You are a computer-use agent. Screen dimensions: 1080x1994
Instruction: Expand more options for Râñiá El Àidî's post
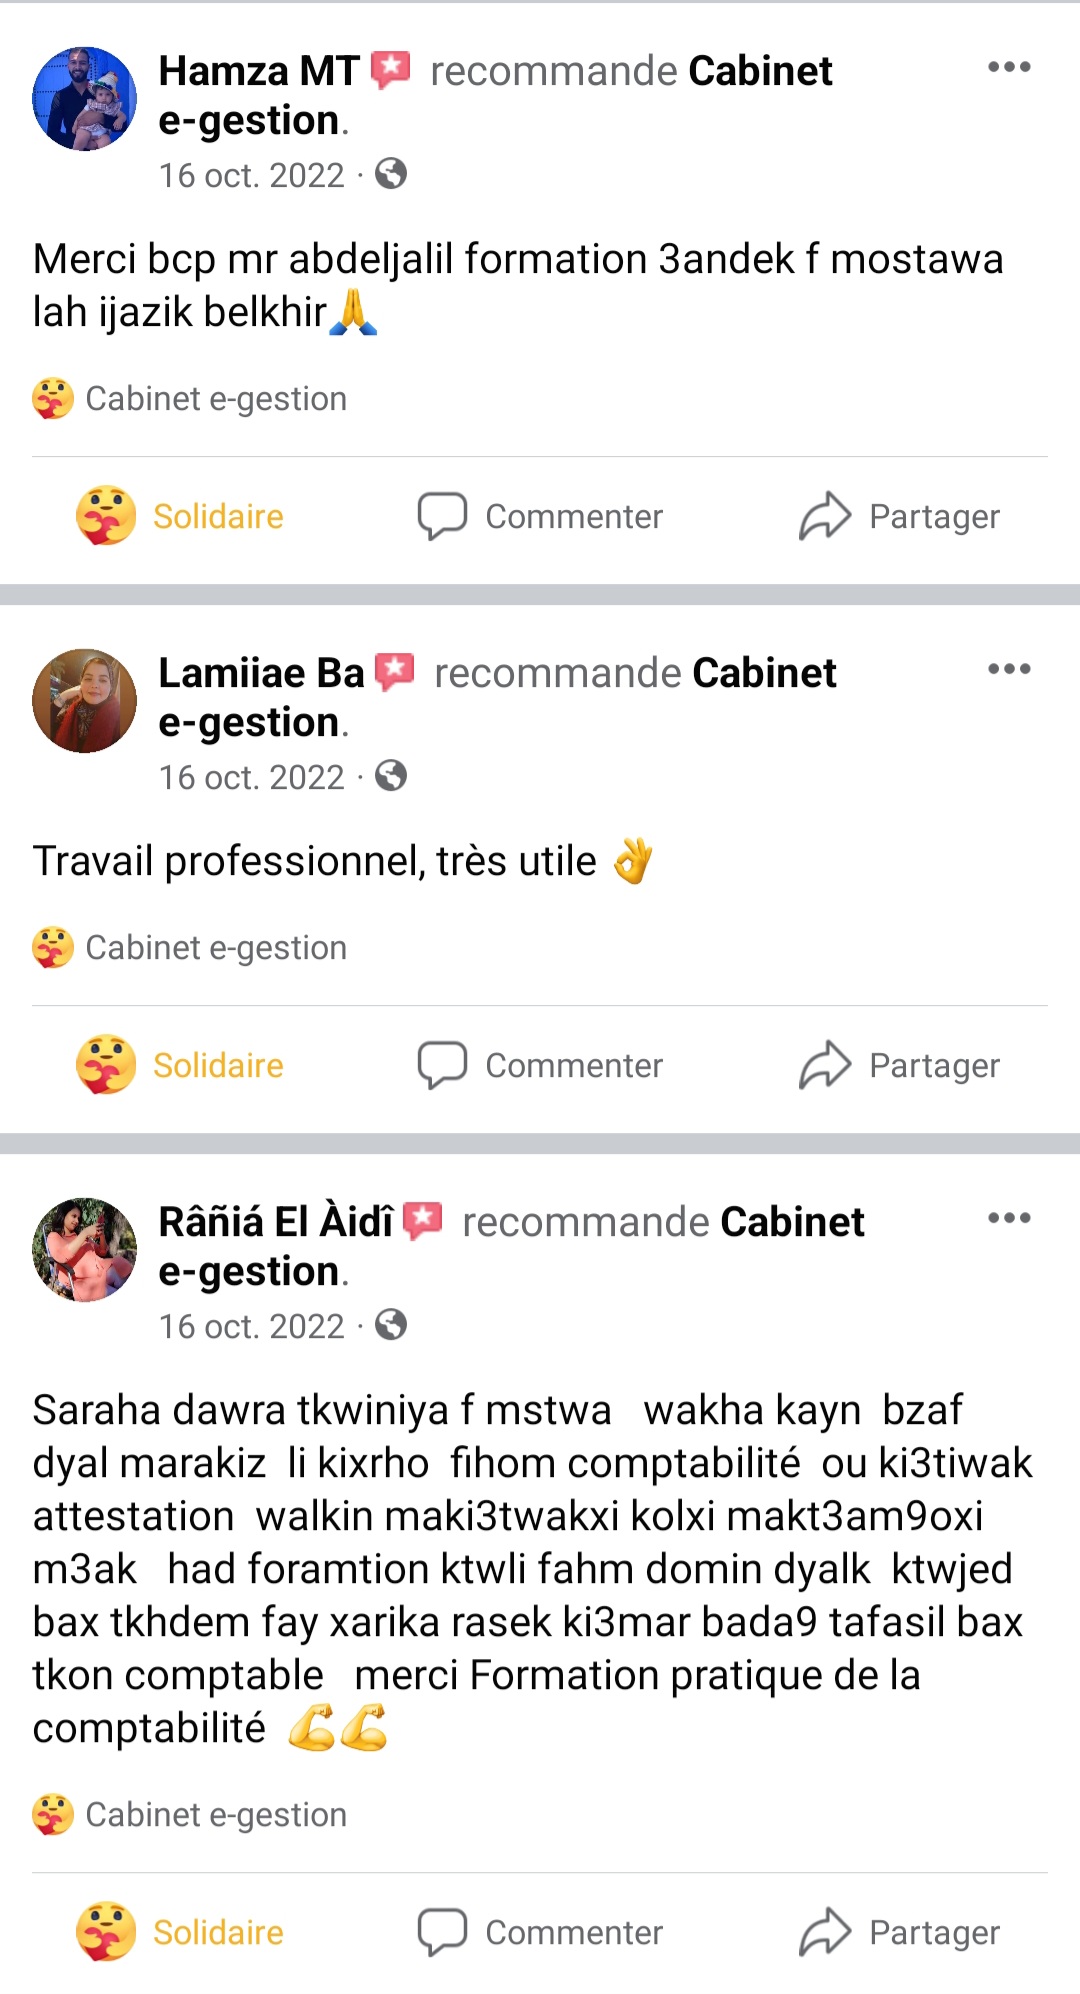pos(1008,1219)
